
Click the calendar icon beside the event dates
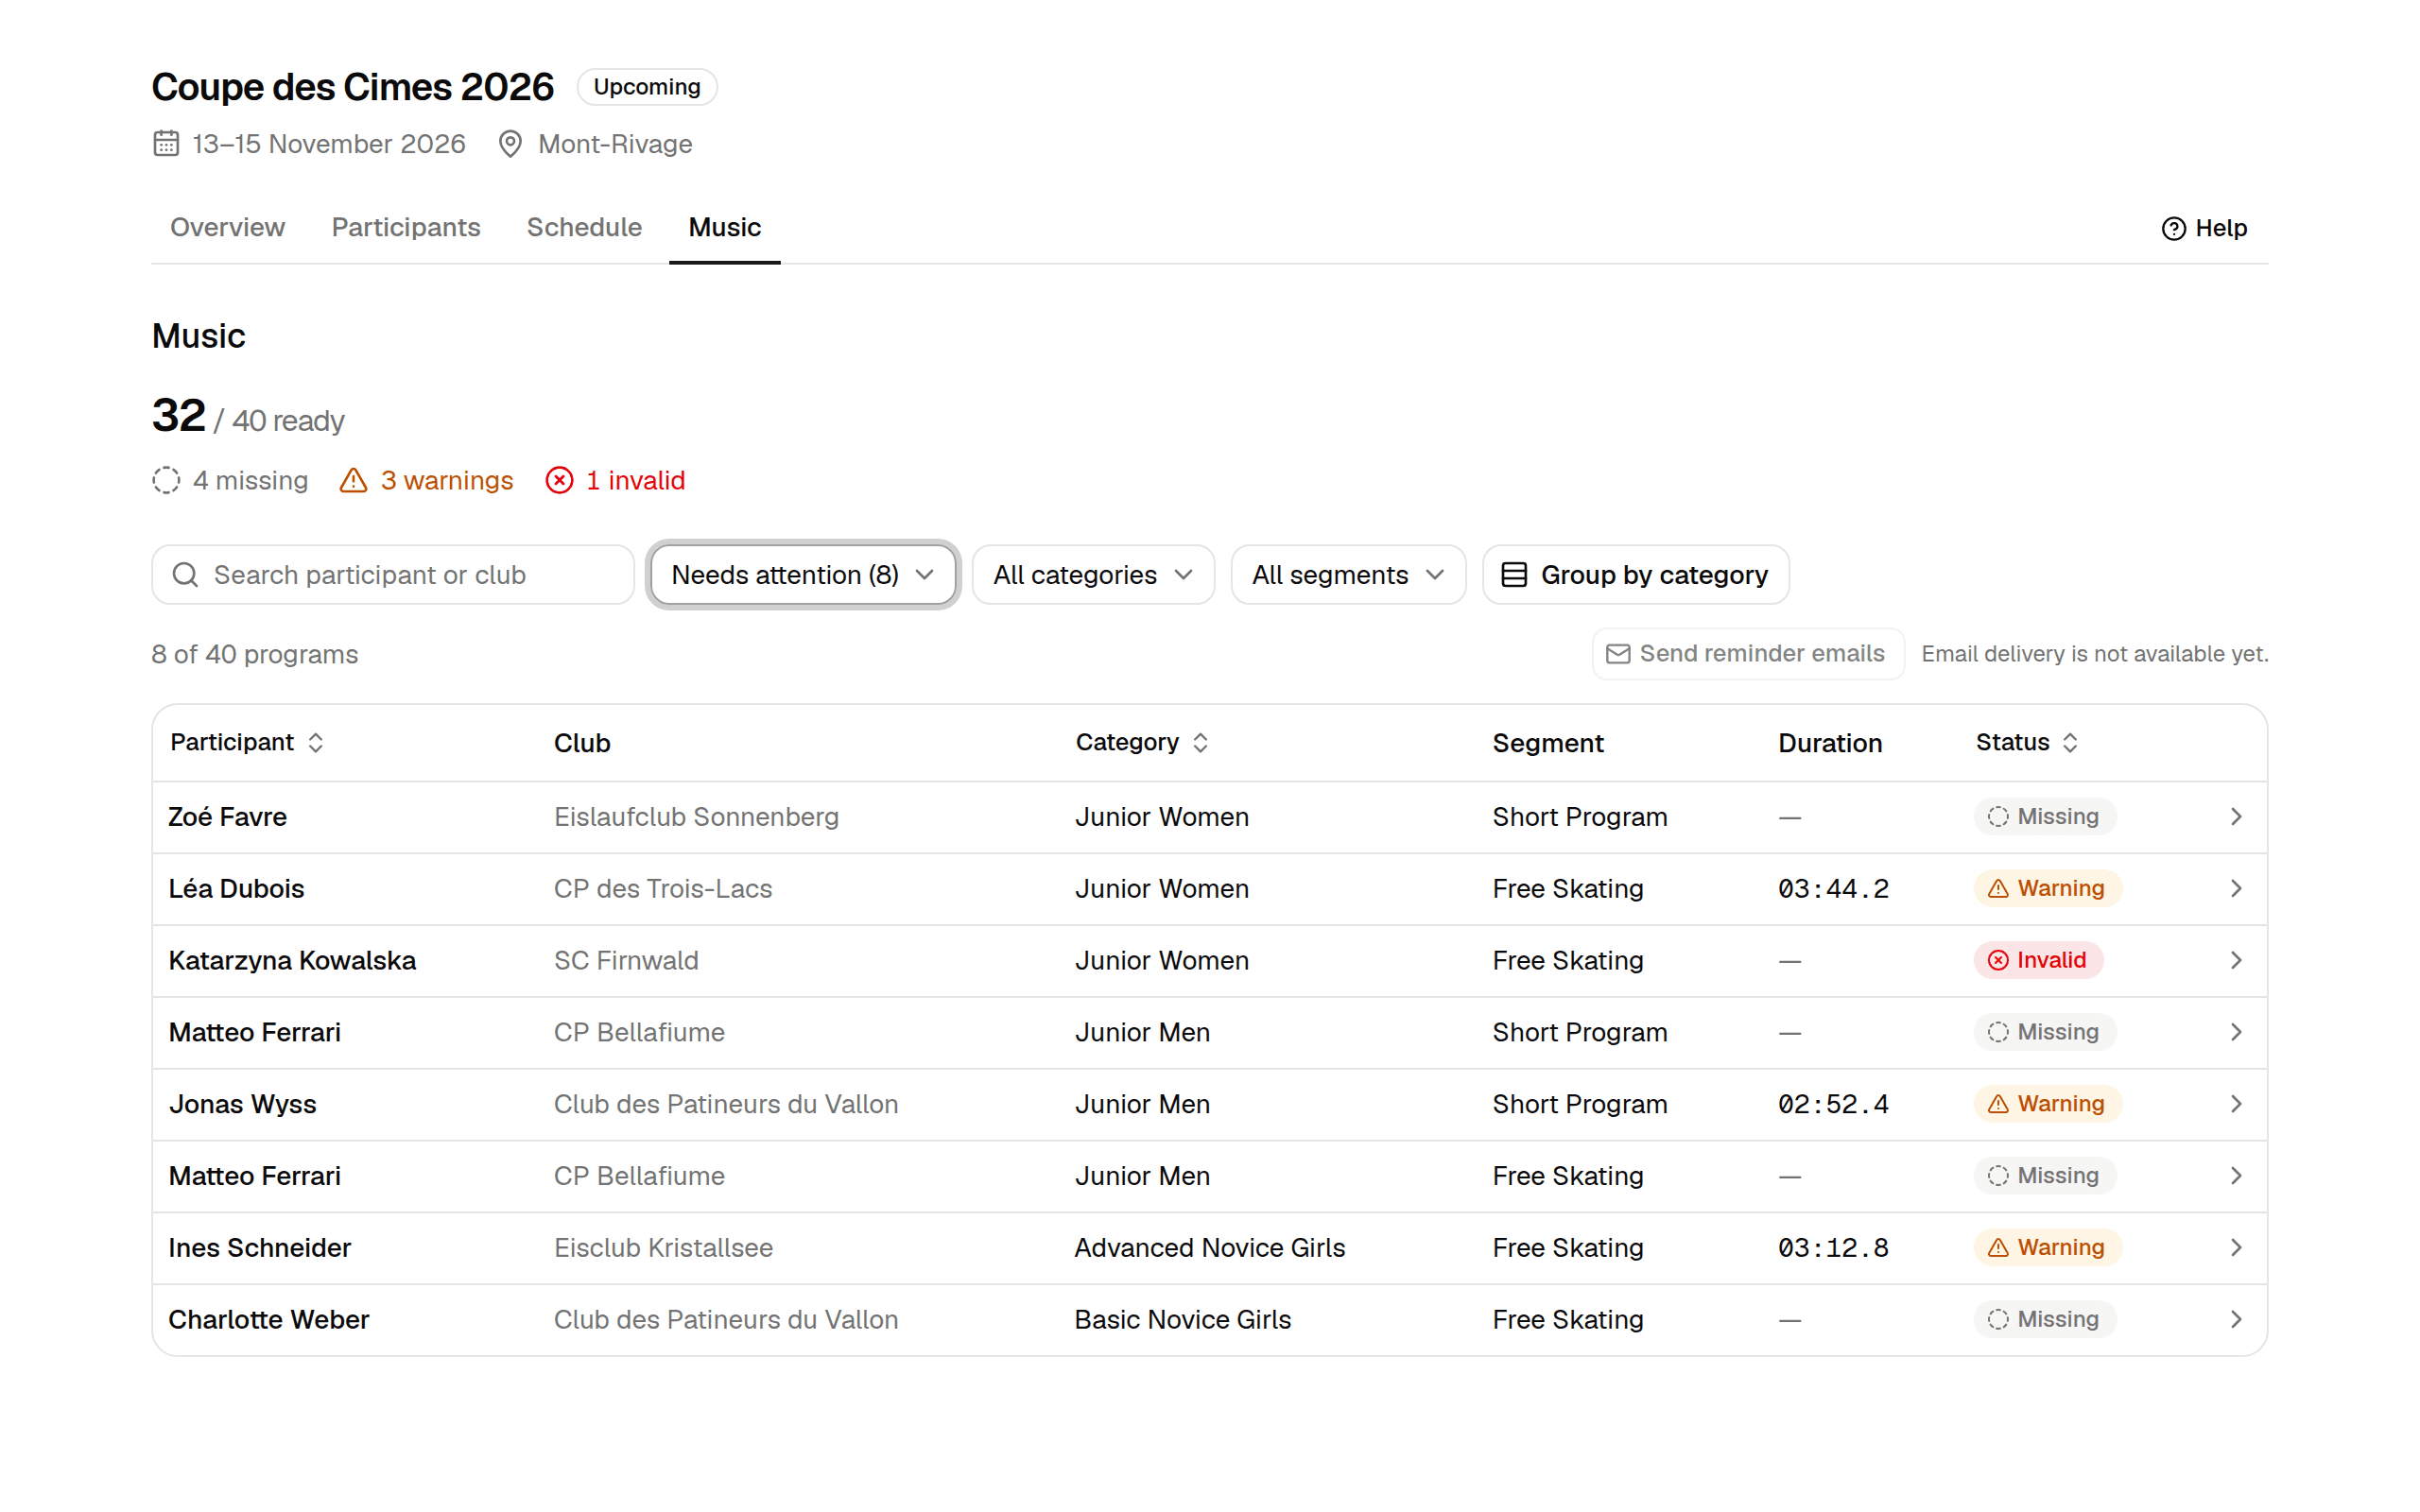[x=166, y=144]
